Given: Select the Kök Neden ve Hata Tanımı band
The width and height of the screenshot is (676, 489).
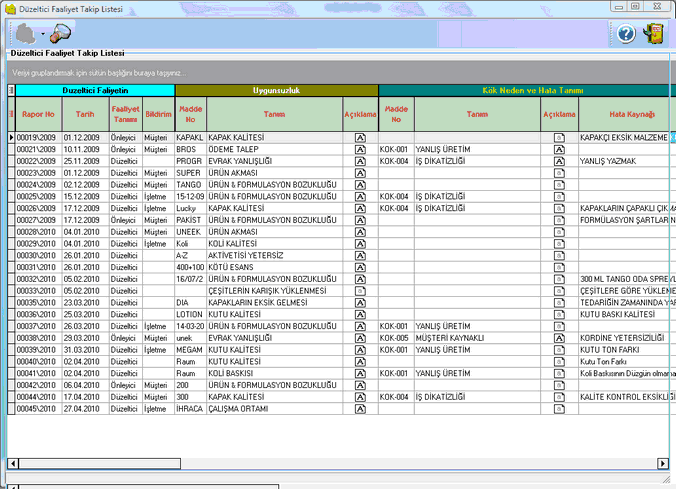Looking at the screenshot, I should 527,90.
